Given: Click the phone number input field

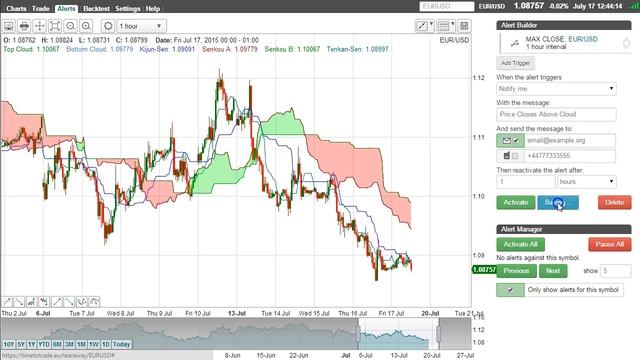Looking at the screenshot, I should coord(570,156).
